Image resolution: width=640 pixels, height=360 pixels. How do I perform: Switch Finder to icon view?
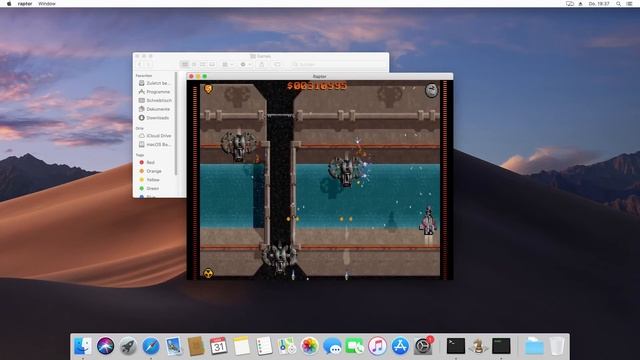pos(185,64)
